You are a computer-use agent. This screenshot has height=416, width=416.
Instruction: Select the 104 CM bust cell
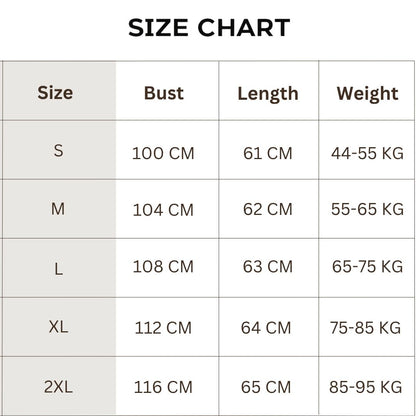click(x=163, y=210)
